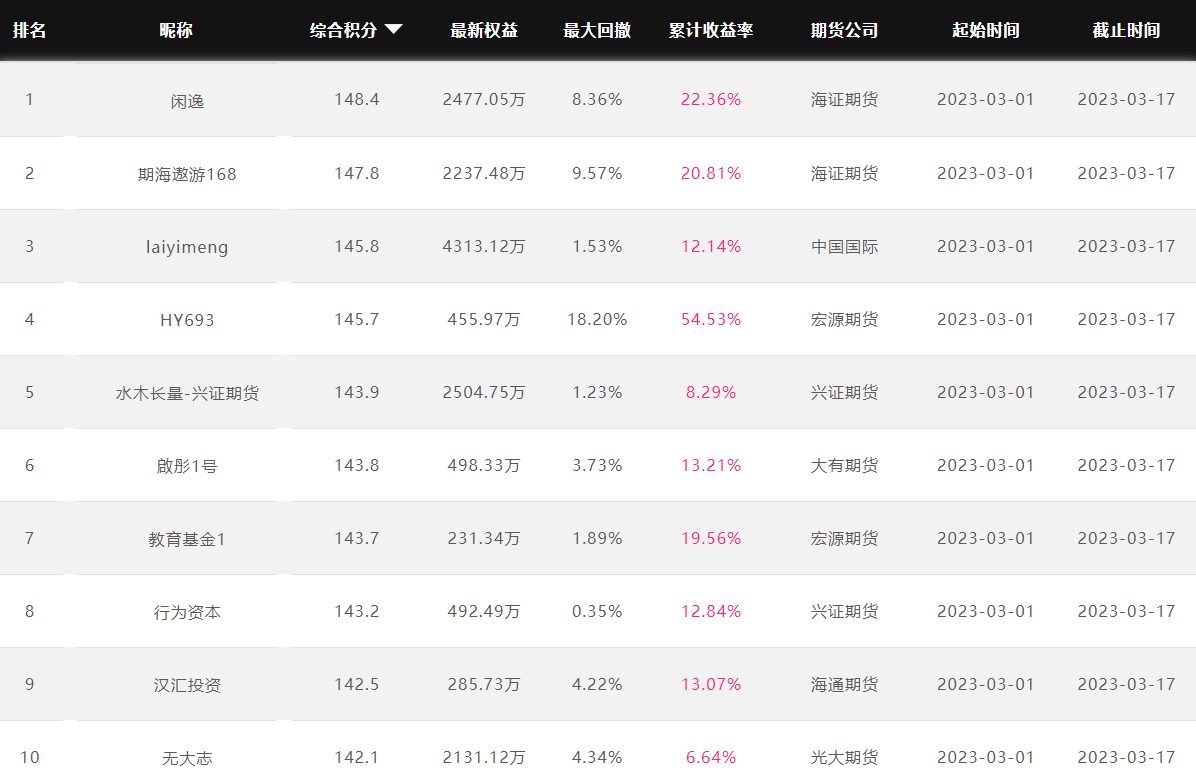Click the 综合积分 sort arrow icon

coord(394,30)
